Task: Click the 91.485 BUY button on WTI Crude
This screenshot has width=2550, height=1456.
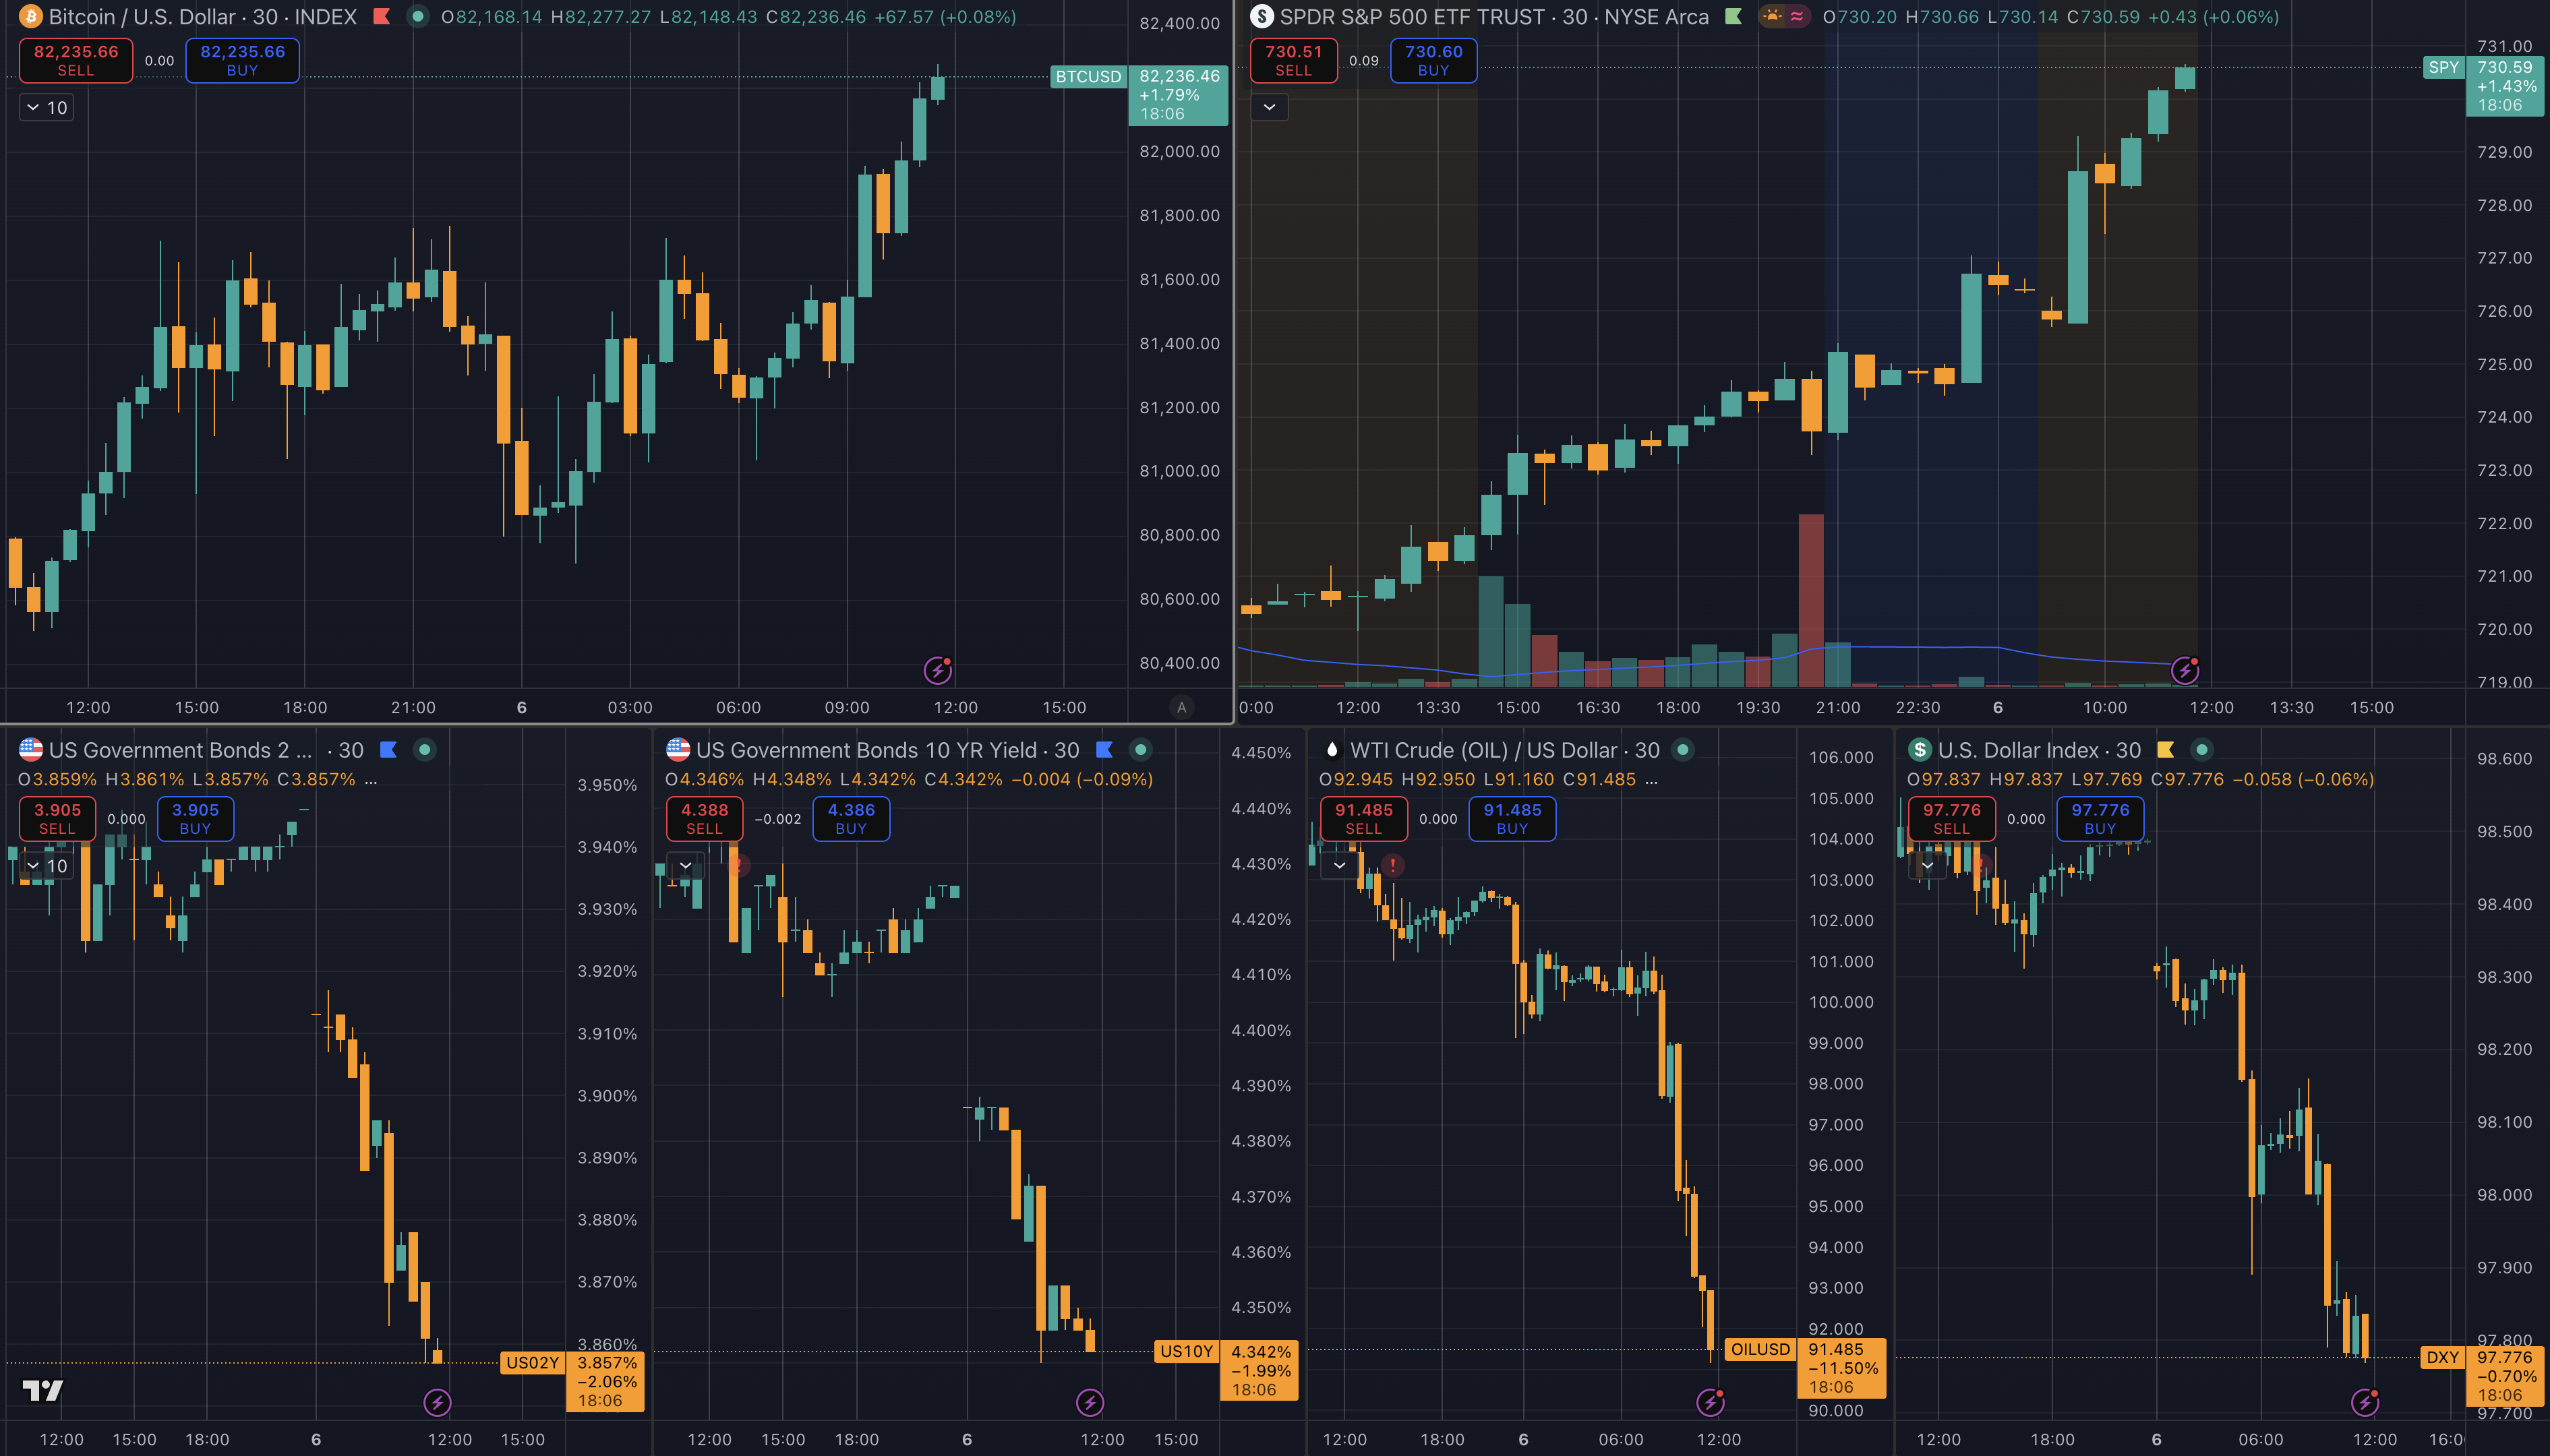Action: point(1512,819)
